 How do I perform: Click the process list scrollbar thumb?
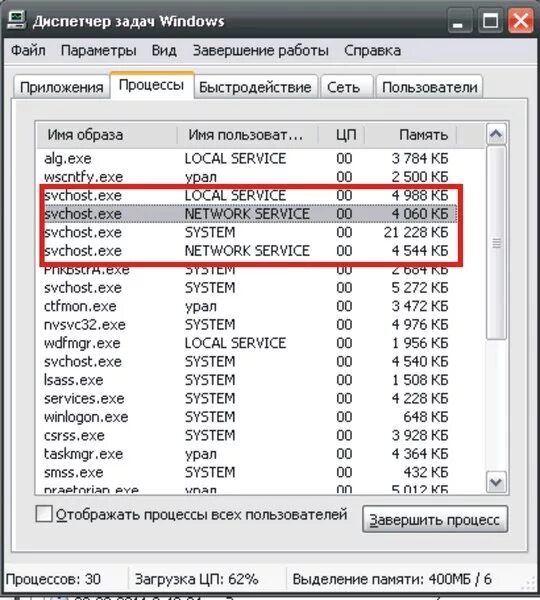[x=496, y=243]
